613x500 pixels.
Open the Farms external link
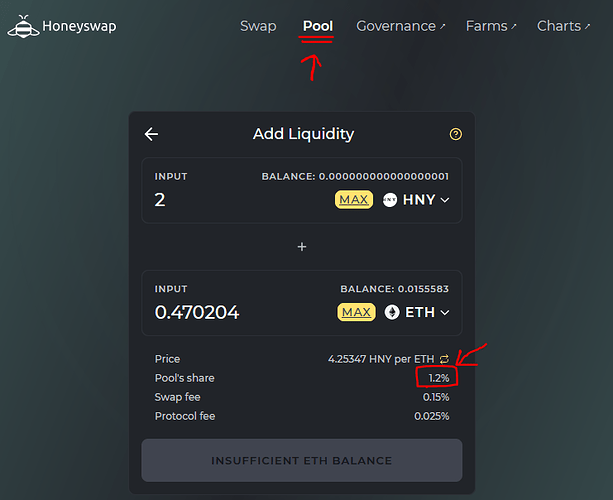pyautogui.click(x=491, y=26)
